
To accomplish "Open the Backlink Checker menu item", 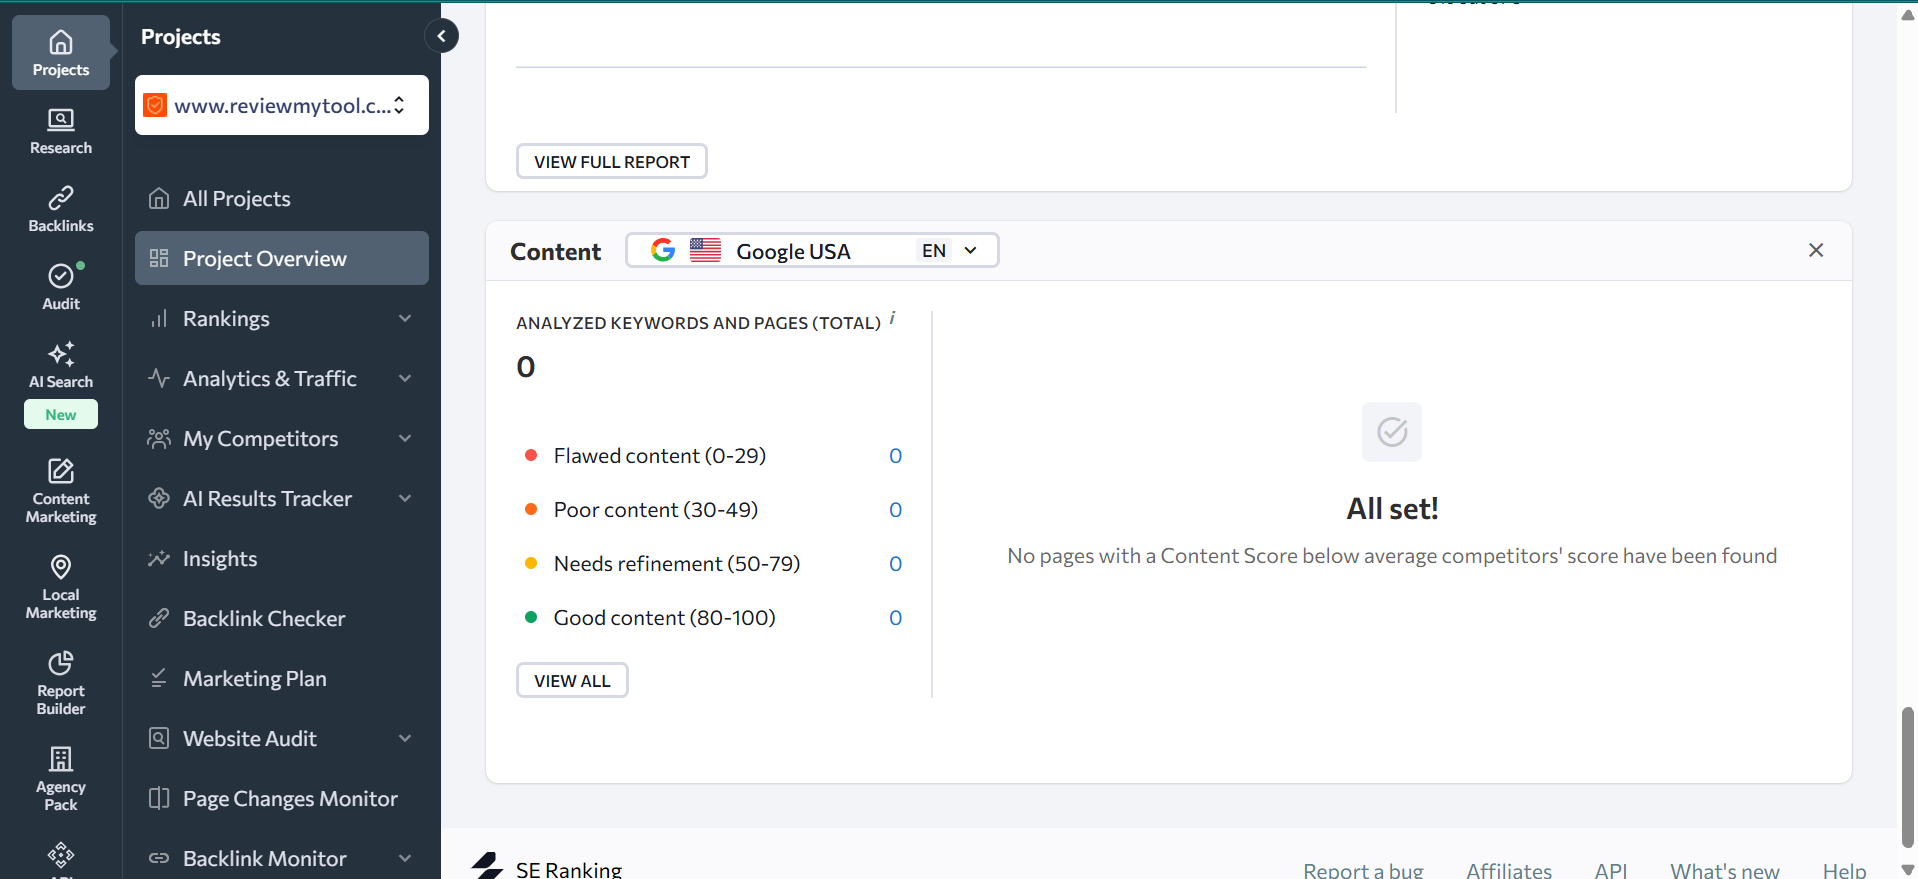I will 282,618.
